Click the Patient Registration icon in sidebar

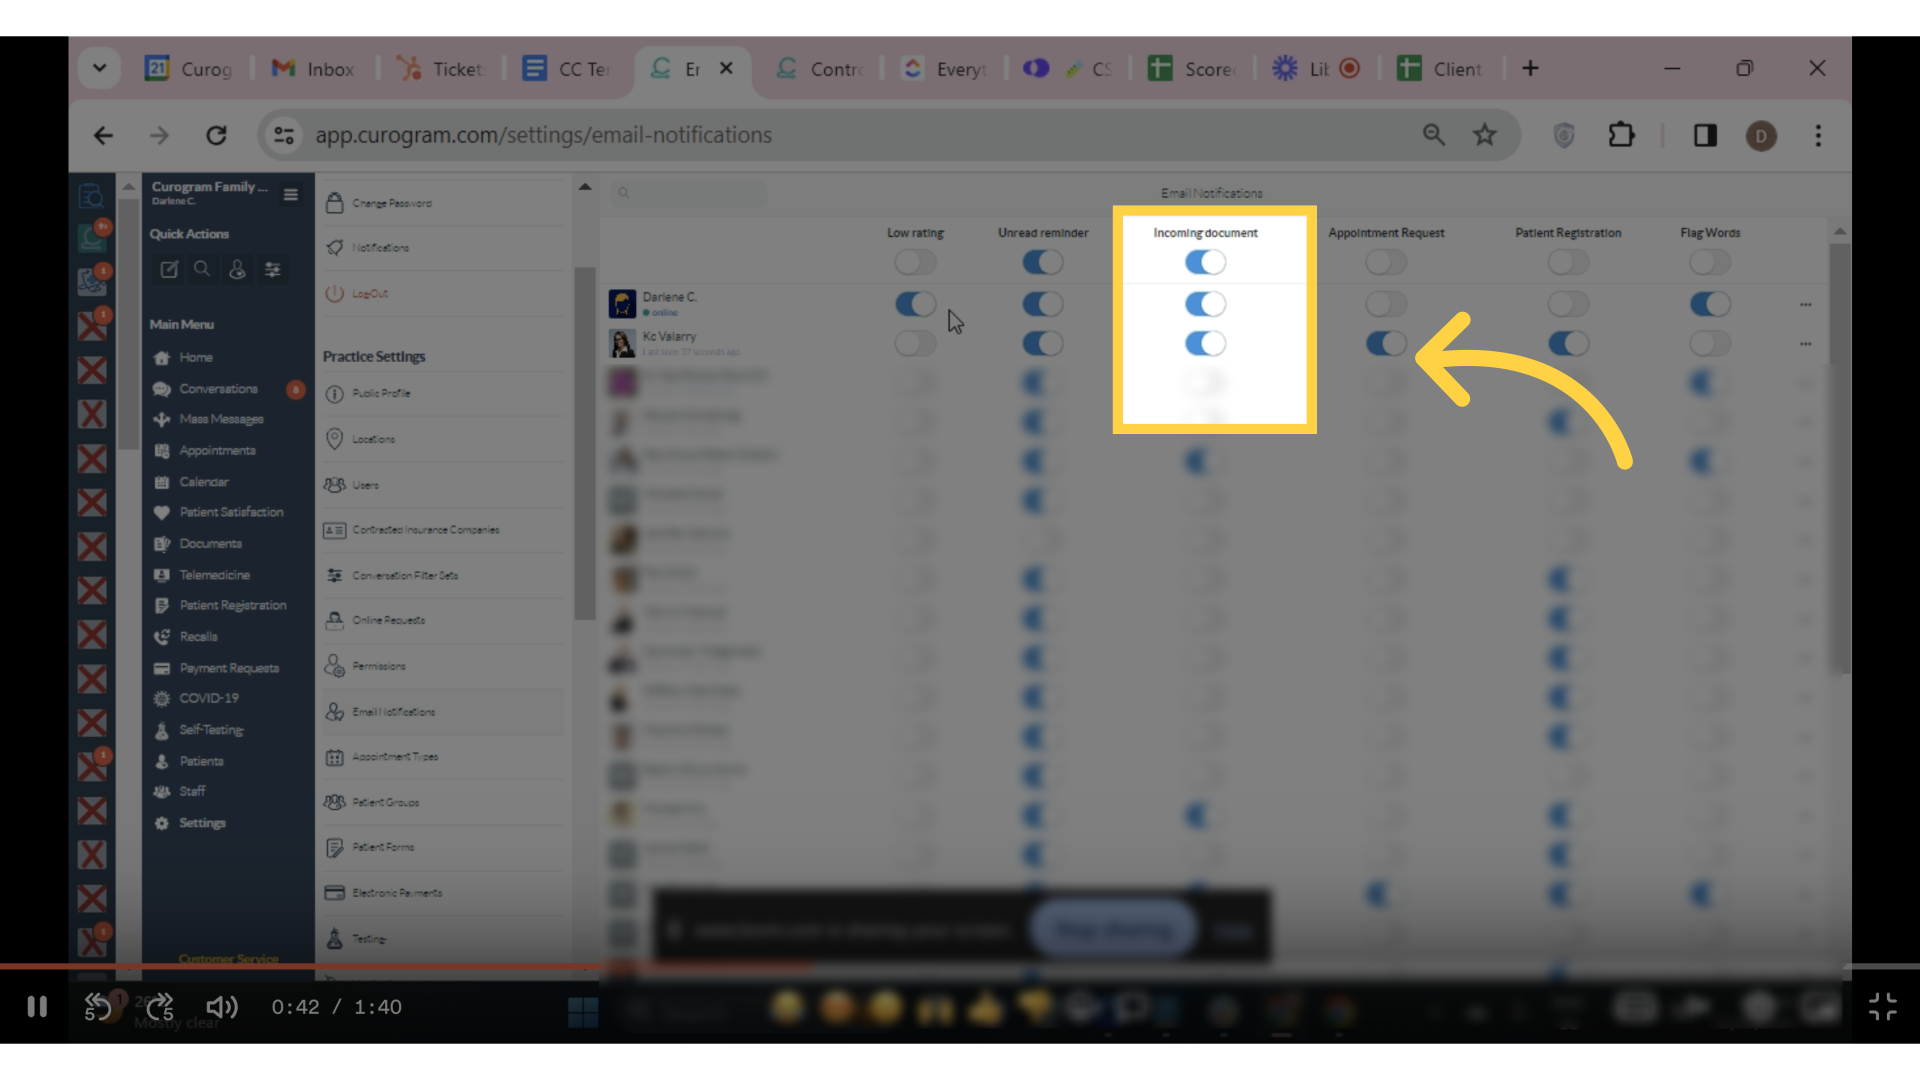click(x=162, y=605)
